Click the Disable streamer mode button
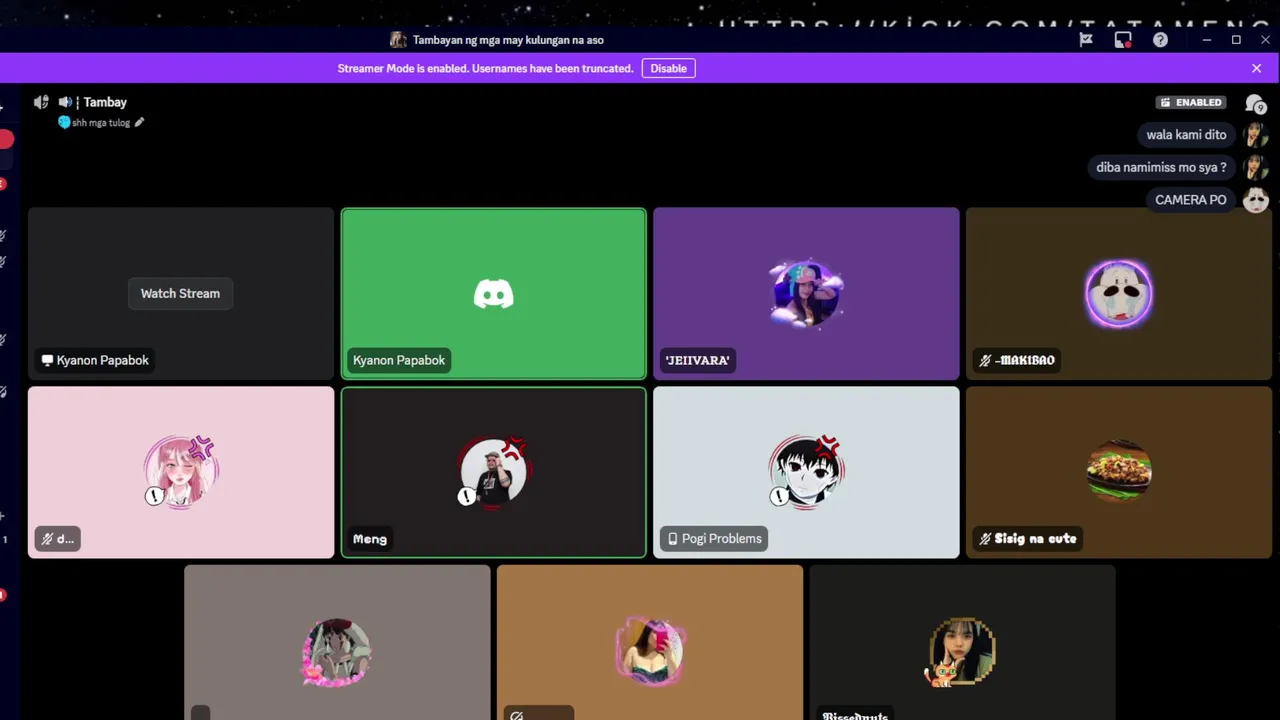The image size is (1280, 720). coord(668,68)
